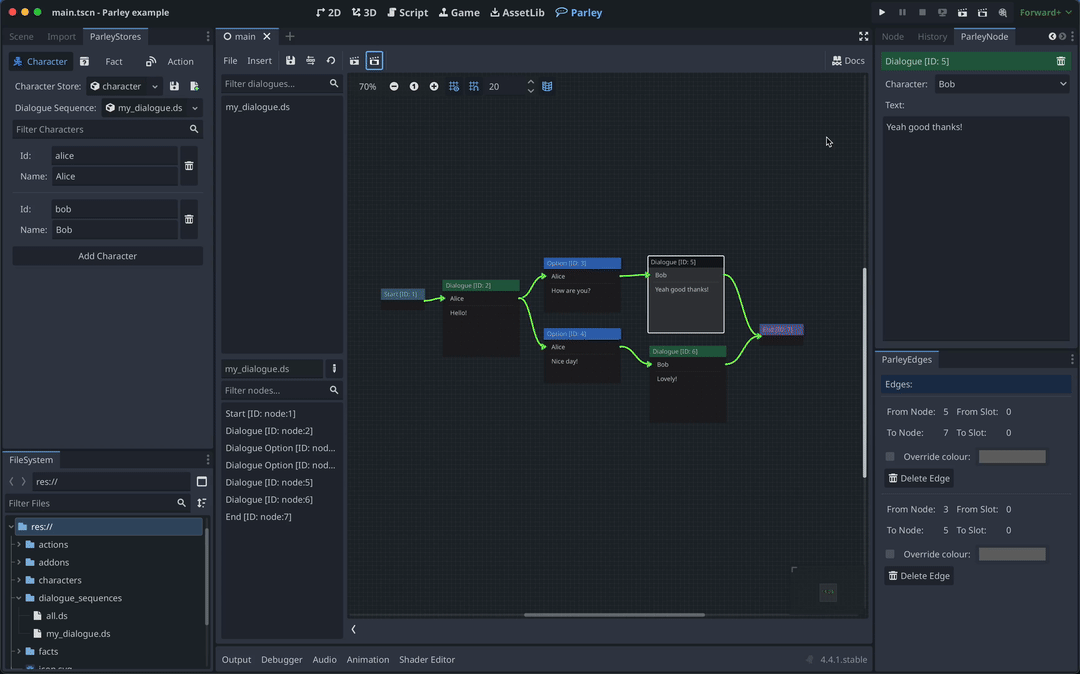Save the dialogue with the toolbar save icon
Screen dimensions: 1080x674
[x=290, y=61]
